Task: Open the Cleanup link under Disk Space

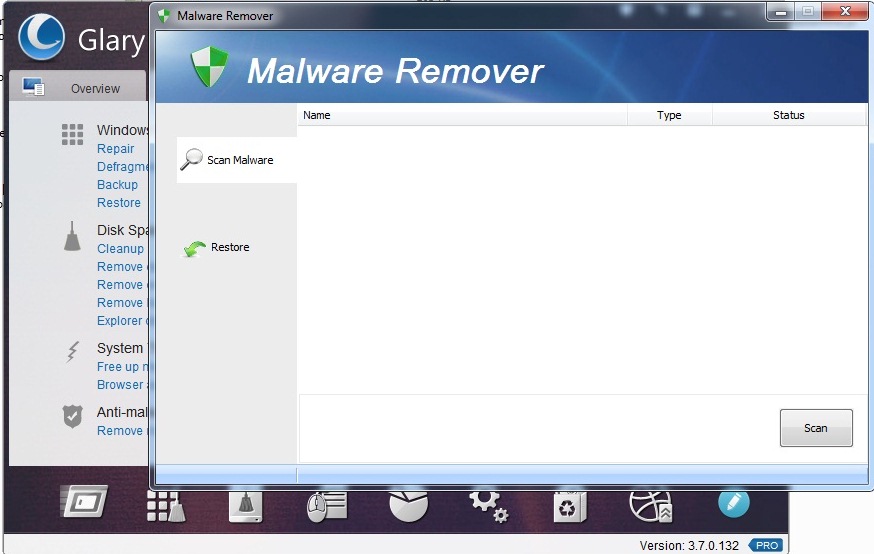Action: [x=120, y=249]
